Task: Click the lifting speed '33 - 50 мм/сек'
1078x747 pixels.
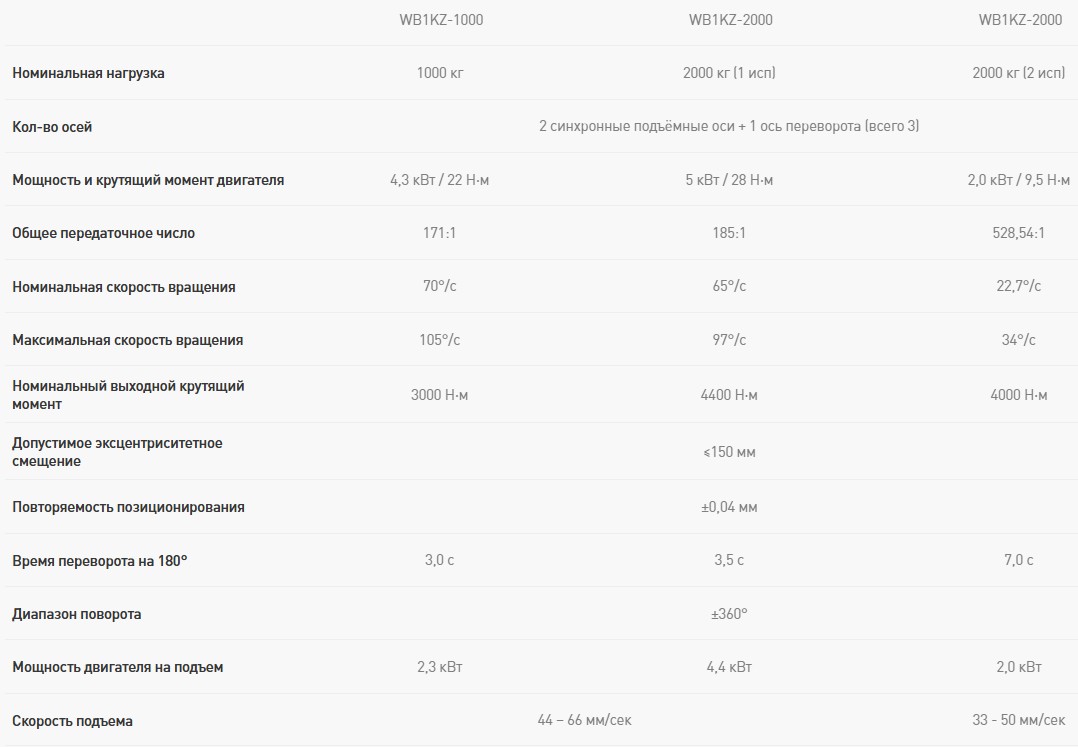Action: 1019,720
